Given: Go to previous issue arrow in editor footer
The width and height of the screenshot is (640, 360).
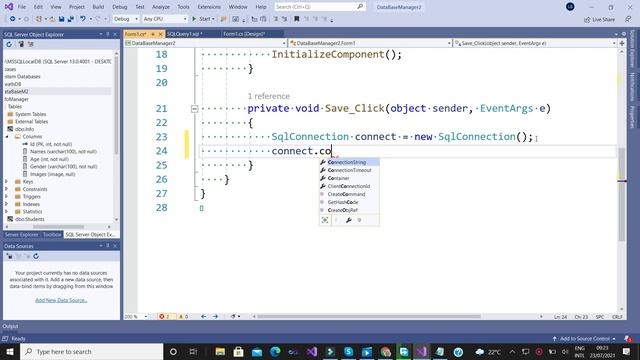Looking at the screenshot, I should point(203,316).
